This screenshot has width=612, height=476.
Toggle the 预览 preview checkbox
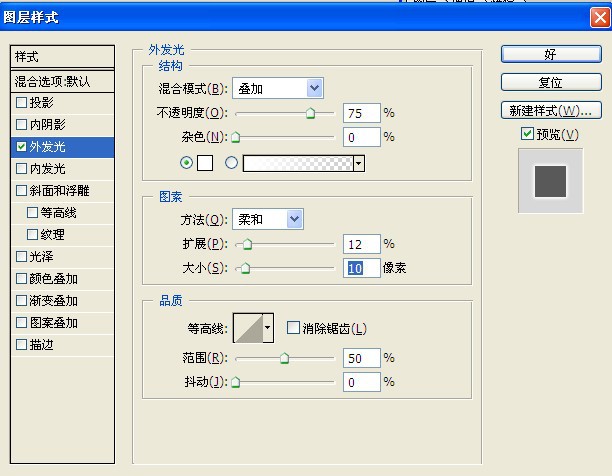(527, 134)
